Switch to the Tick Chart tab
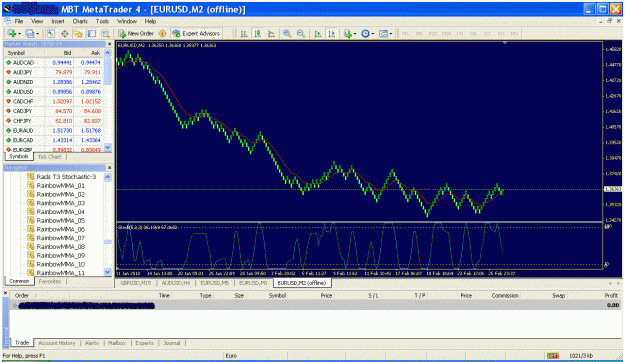Image resolution: width=625 pixels, height=362 pixels. (50, 157)
